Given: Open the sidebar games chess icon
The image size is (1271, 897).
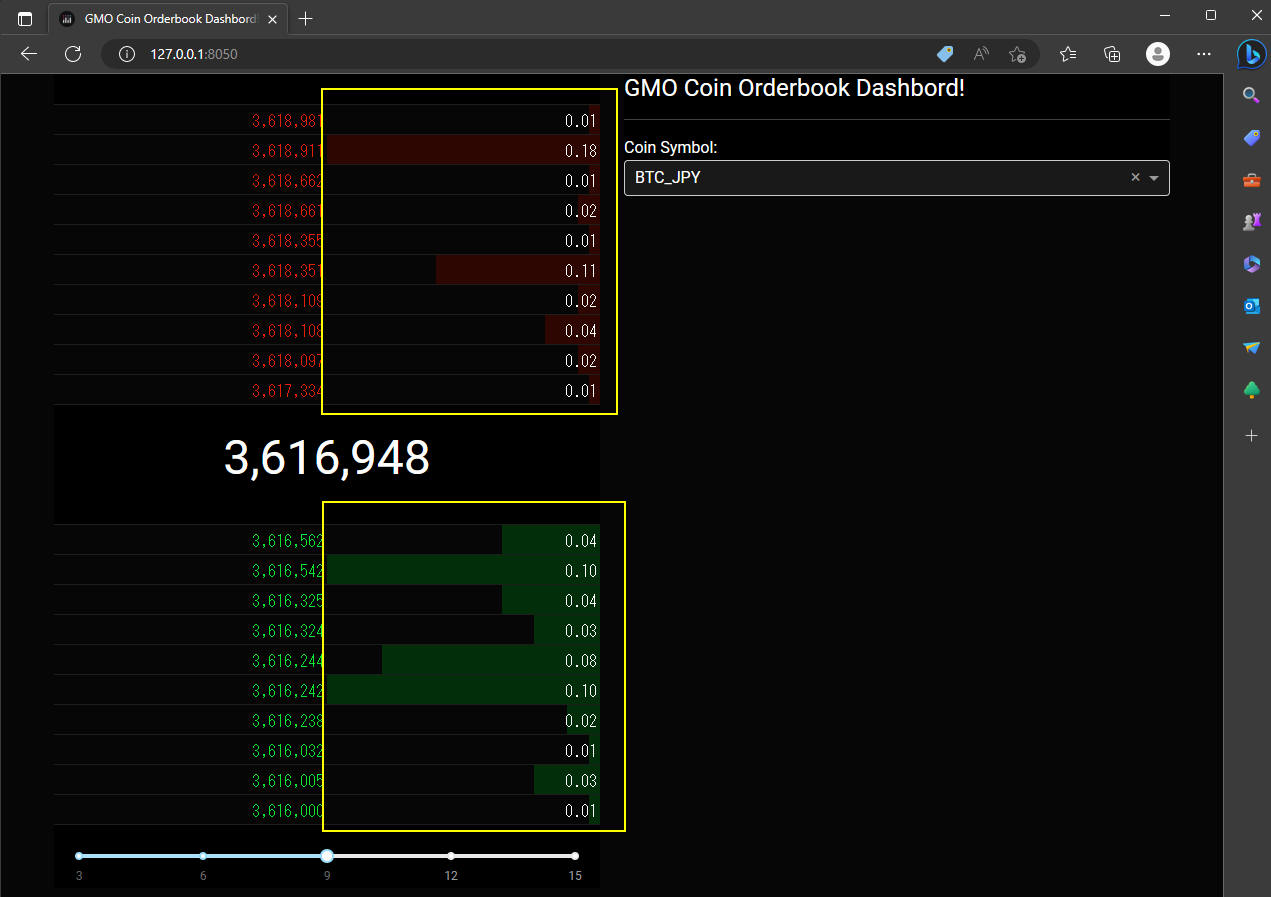Looking at the screenshot, I should coord(1251,222).
